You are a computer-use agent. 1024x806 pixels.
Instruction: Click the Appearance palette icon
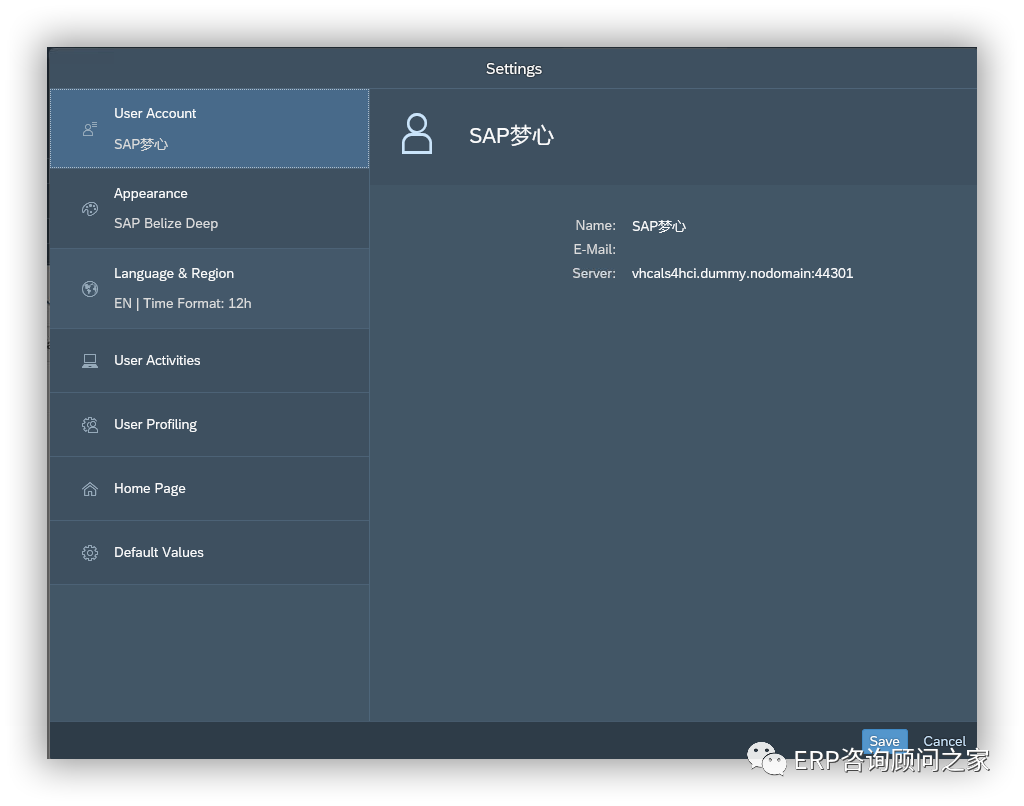pyautogui.click(x=90, y=208)
